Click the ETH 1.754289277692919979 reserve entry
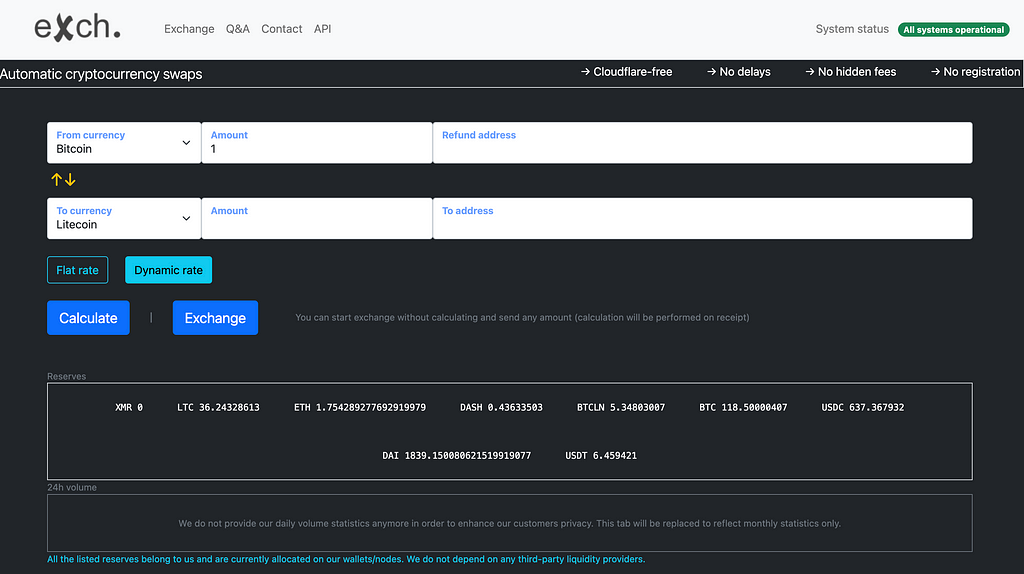1024x574 pixels. pyautogui.click(x=360, y=407)
